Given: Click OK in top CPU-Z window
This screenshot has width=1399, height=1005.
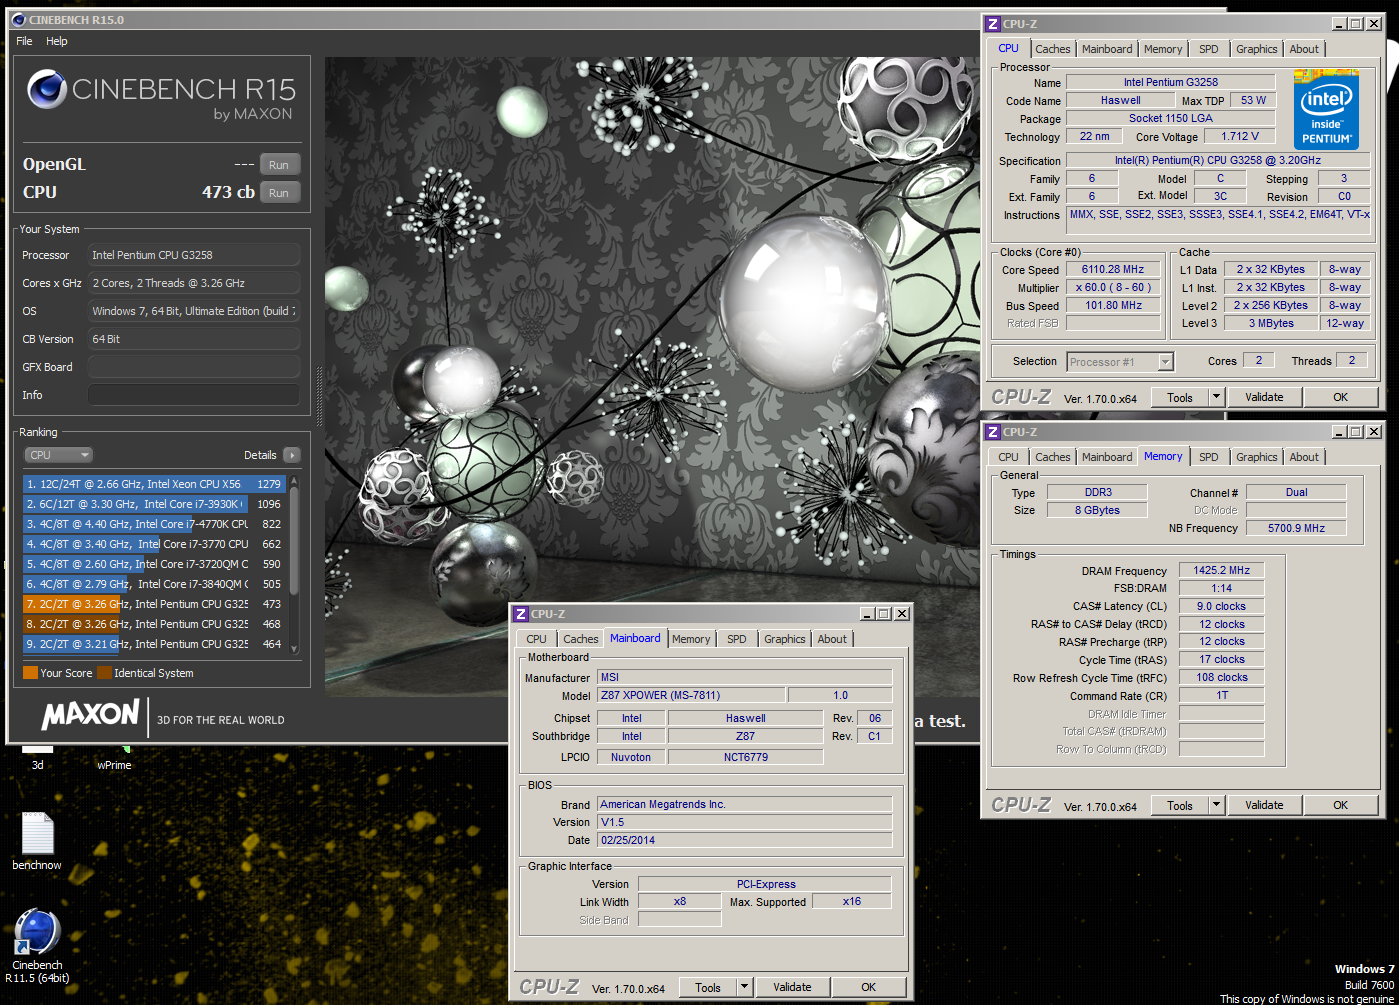Looking at the screenshot, I should [1340, 397].
